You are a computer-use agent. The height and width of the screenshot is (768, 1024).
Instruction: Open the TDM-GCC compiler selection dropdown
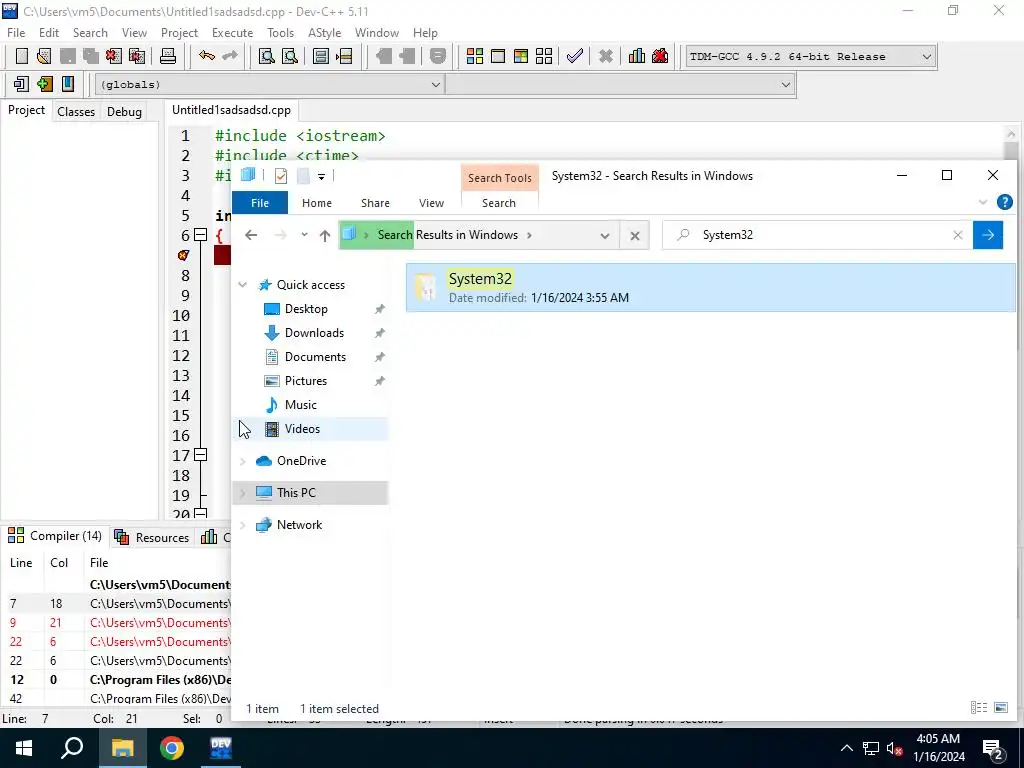(926, 57)
